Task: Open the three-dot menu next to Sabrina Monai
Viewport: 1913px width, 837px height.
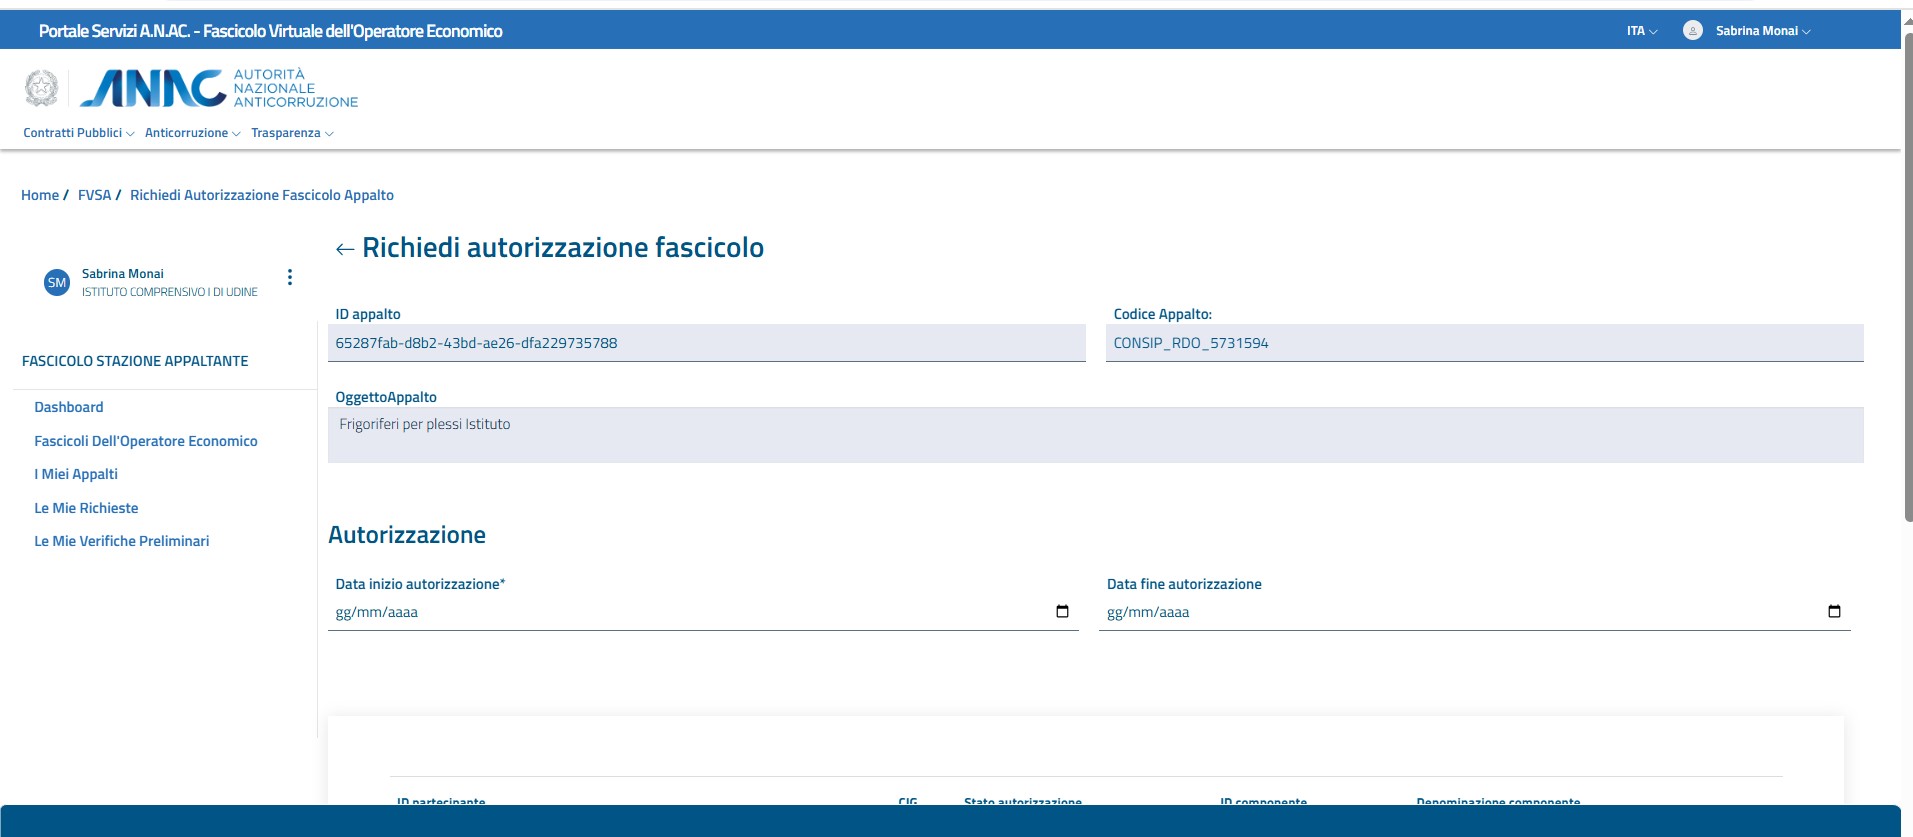Action: coord(290,277)
